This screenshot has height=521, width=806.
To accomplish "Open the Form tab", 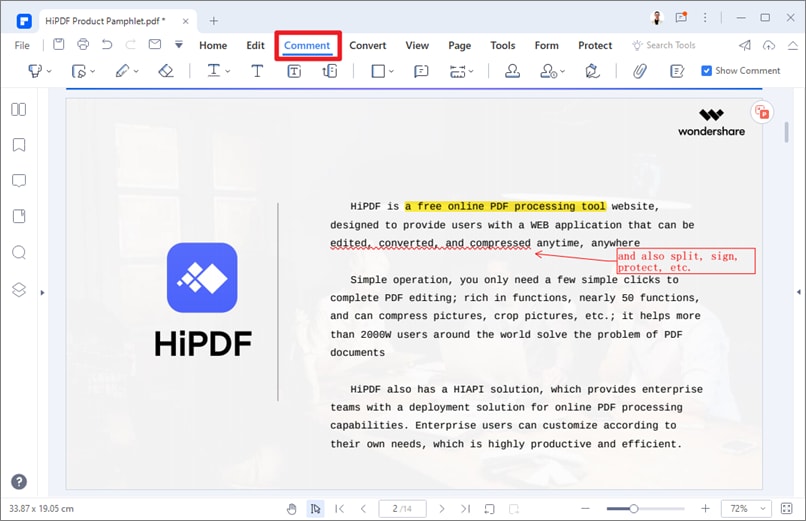I will (546, 45).
